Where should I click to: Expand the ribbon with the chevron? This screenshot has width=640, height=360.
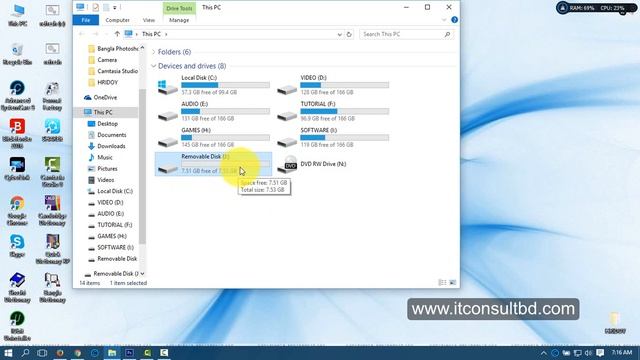tap(444, 20)
